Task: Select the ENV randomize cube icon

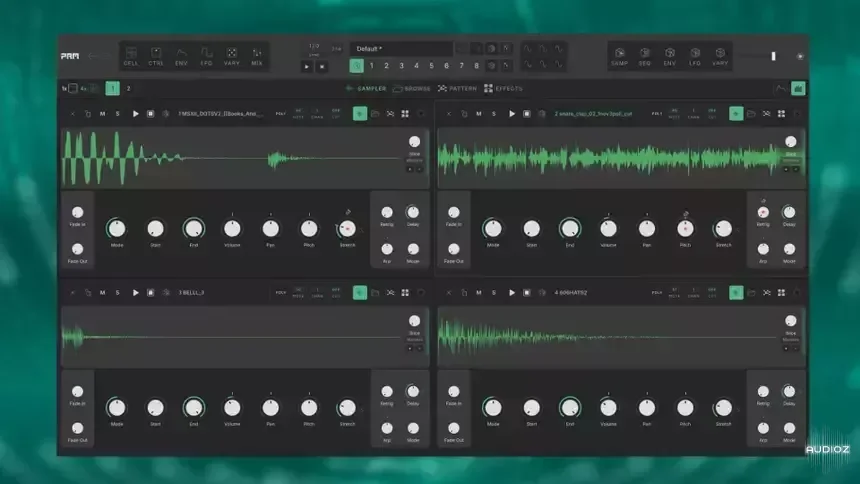Action: click(670, 56)
